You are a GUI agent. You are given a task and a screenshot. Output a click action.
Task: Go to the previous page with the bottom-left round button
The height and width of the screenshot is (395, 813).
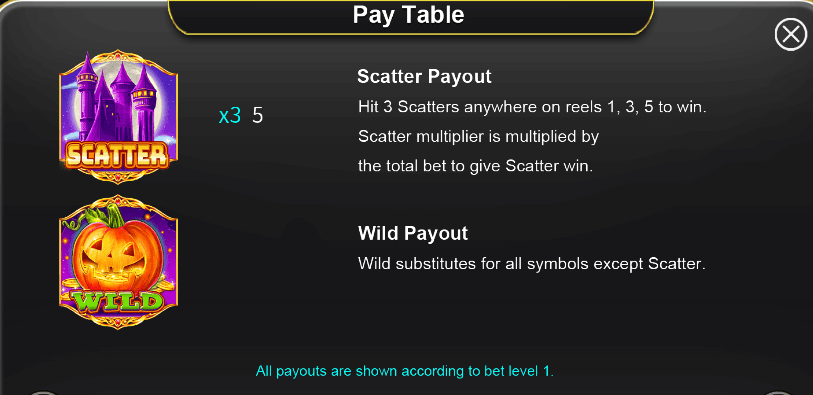[44, 393]
